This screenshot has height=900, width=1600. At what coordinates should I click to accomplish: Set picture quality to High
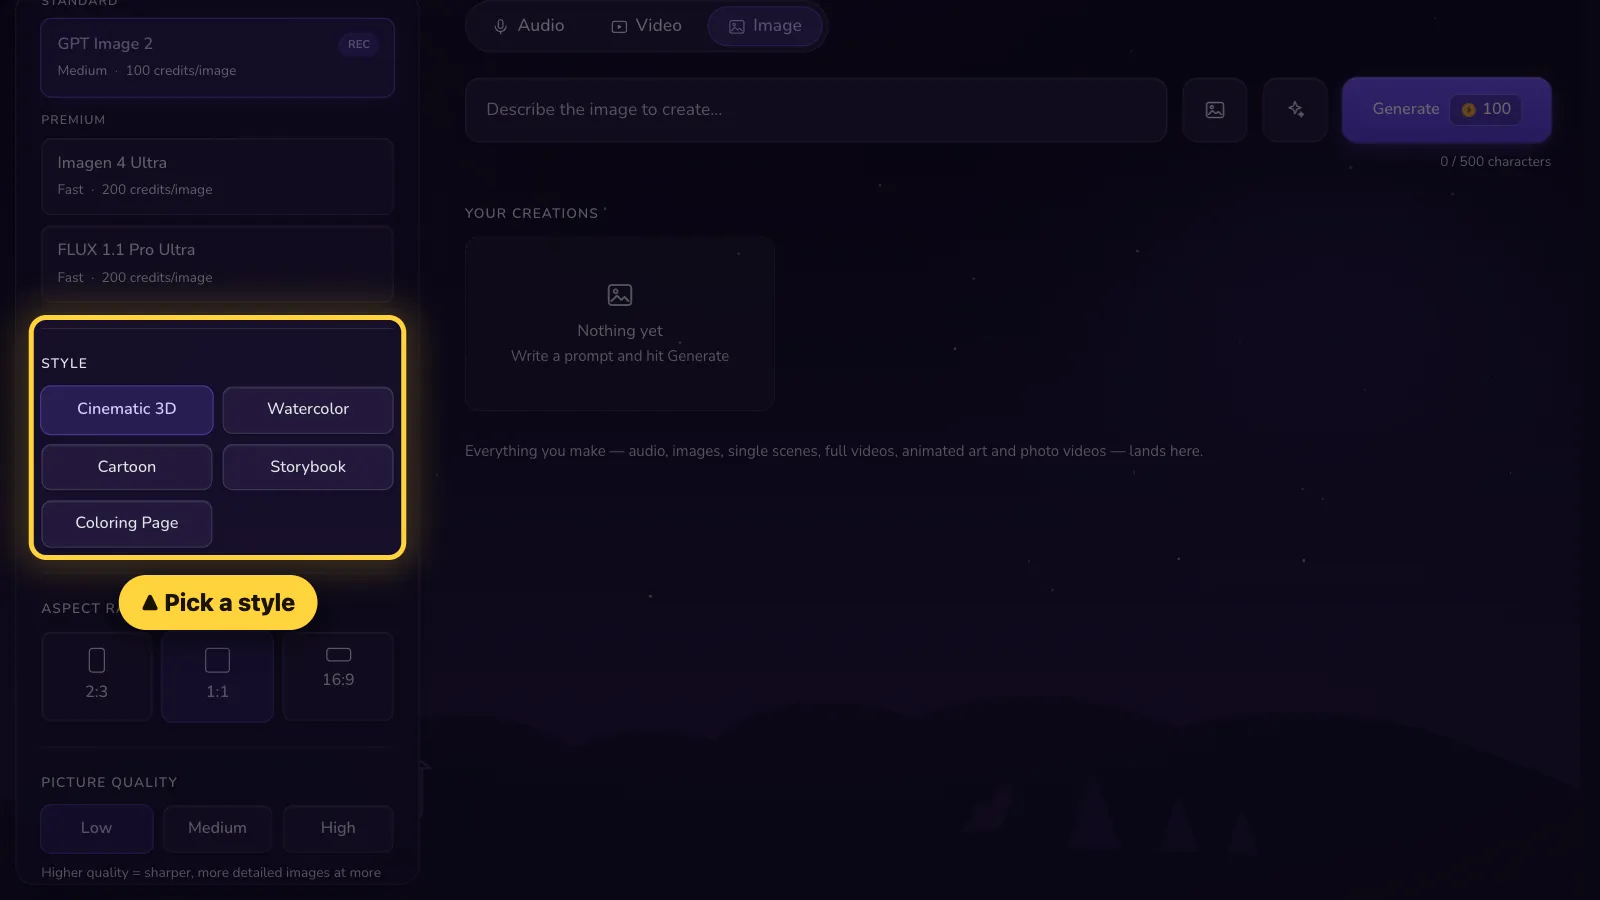point(338,828)
